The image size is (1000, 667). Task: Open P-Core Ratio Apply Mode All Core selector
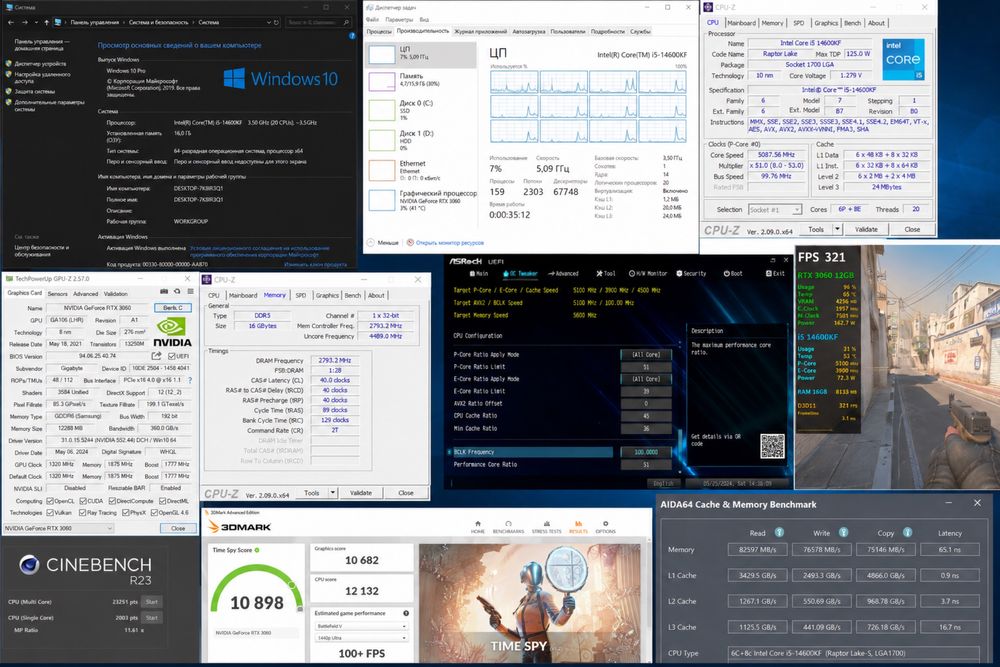(645, 355)
